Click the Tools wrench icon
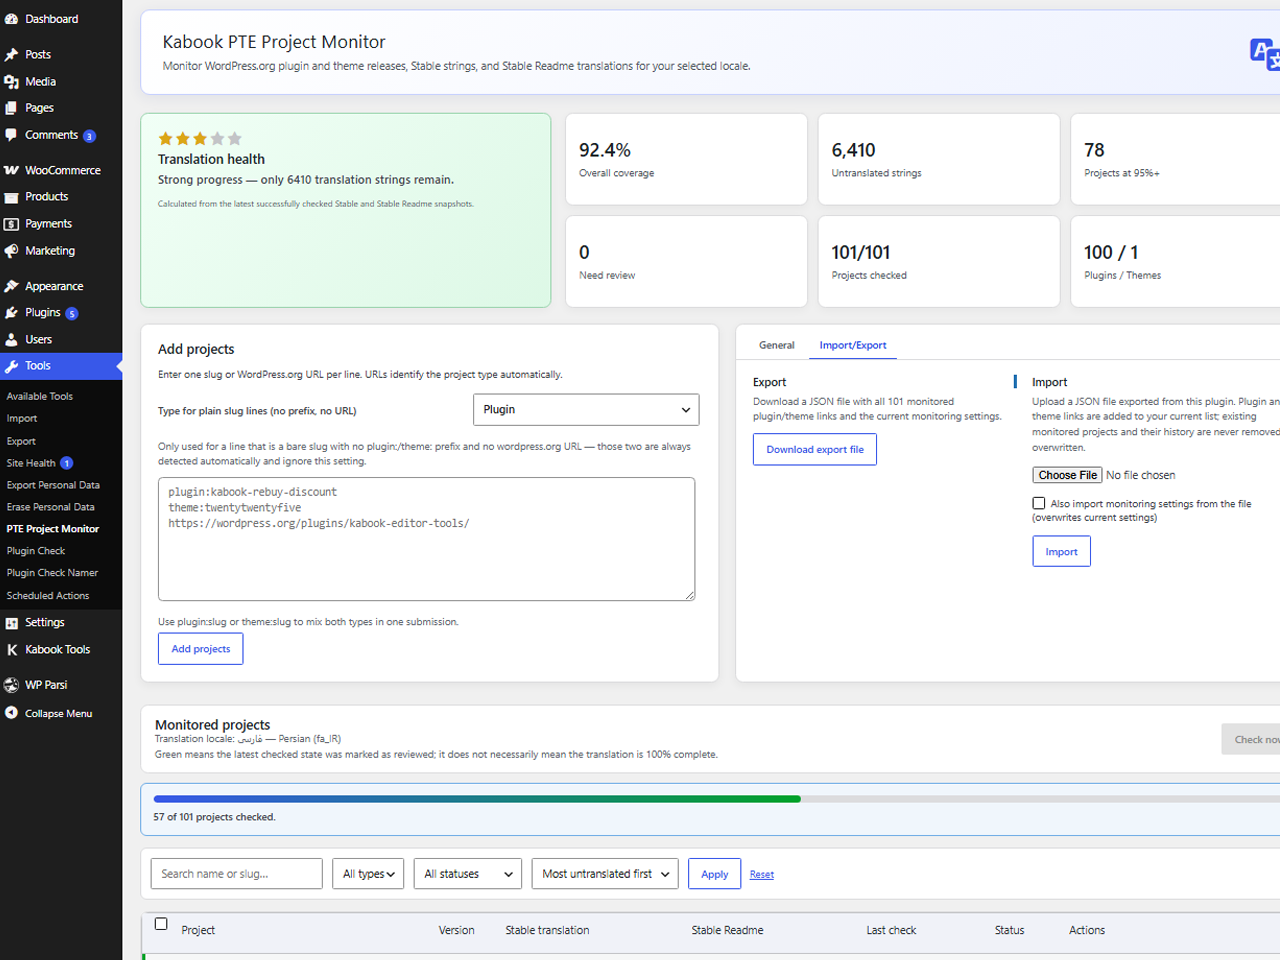The height and width of the screenshot is (960, 1280). click(11, 366)
